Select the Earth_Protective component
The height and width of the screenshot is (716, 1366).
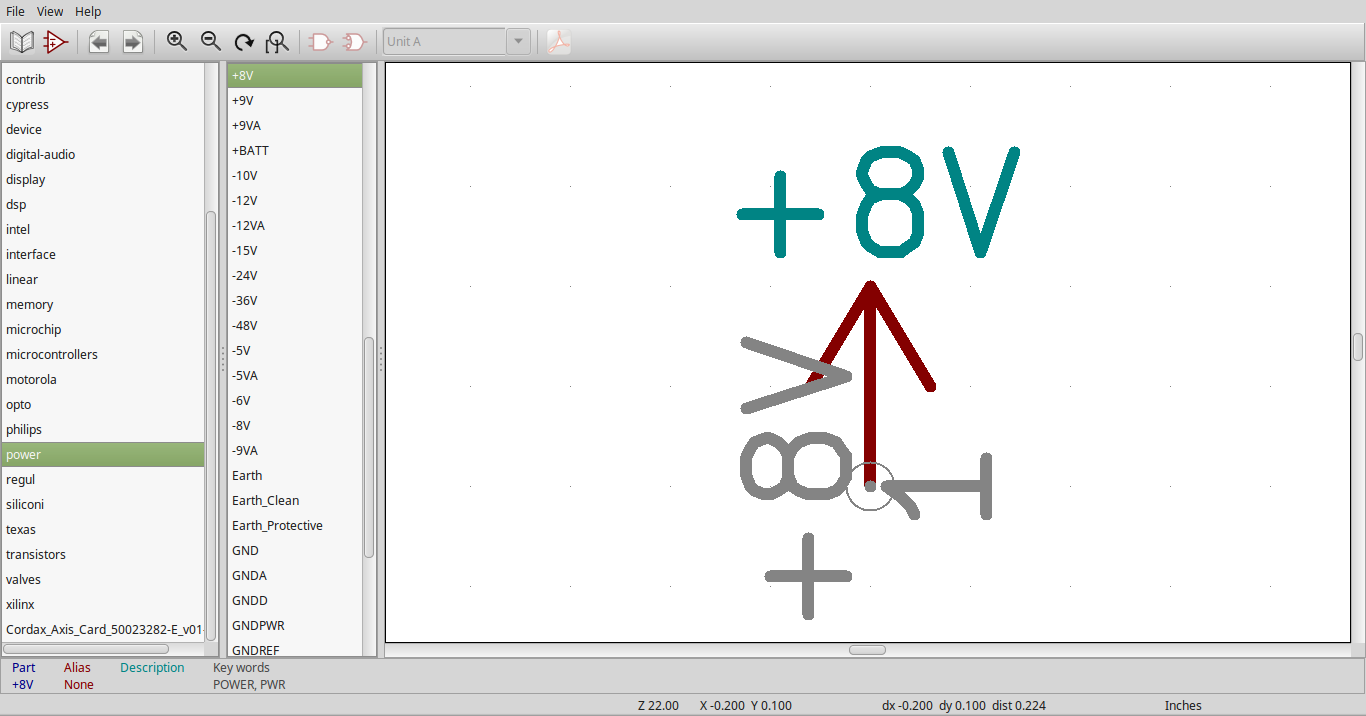click(x=294, y=525)
